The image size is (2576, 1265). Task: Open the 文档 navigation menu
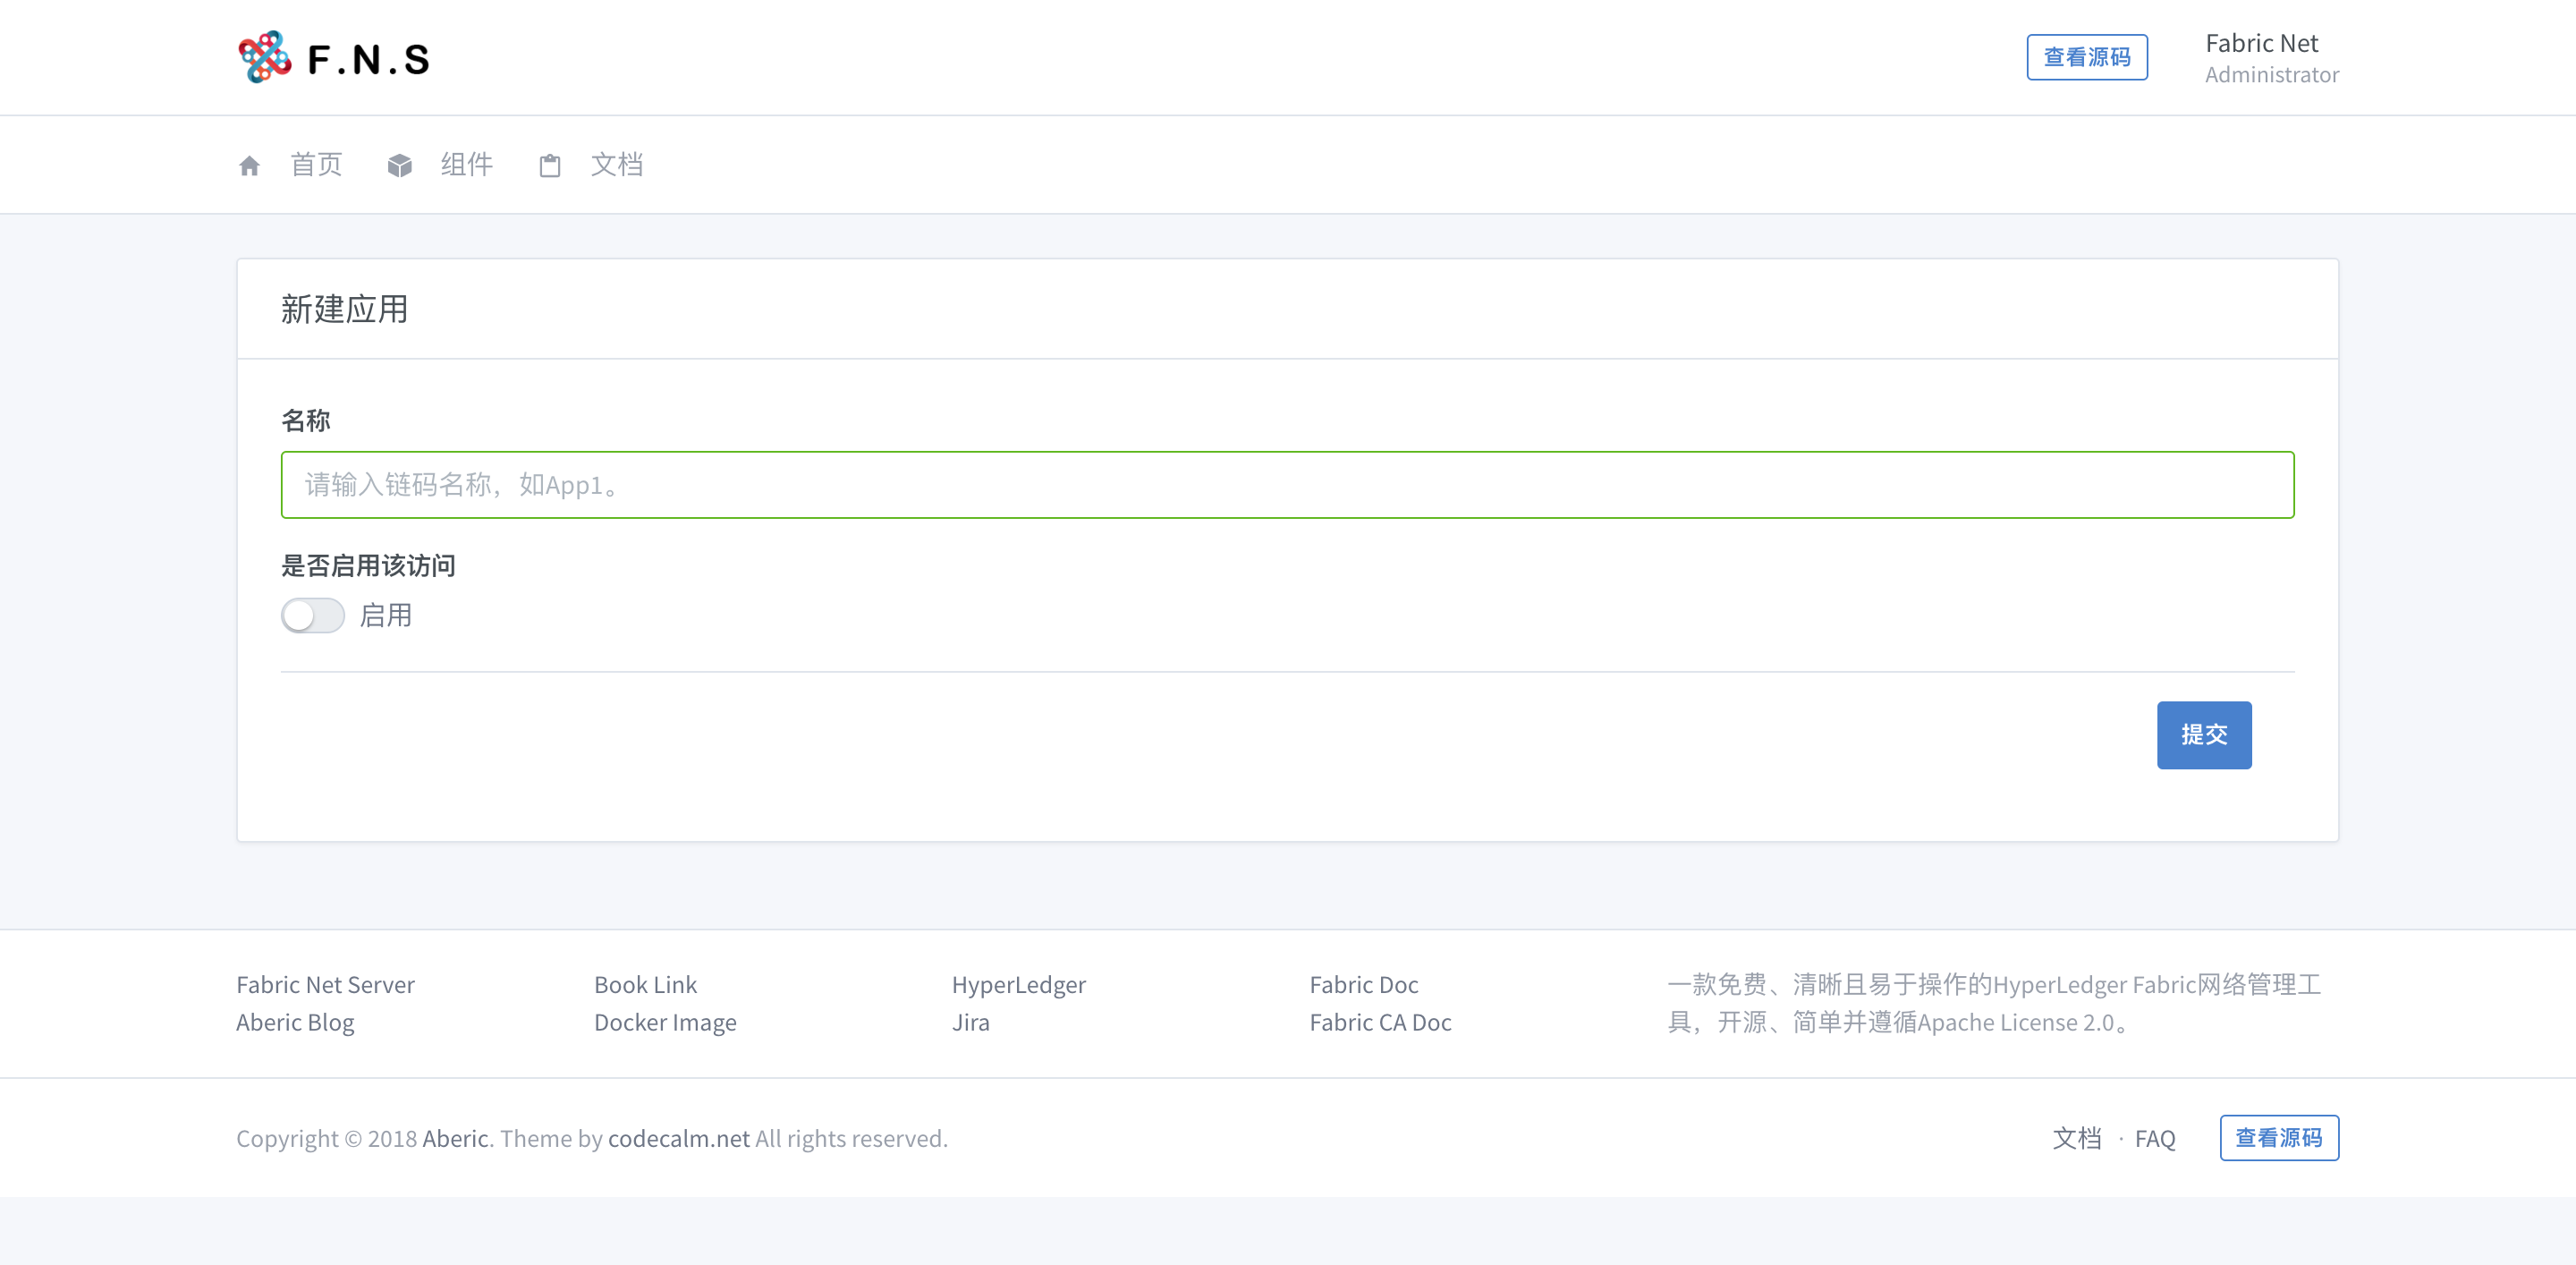tap(616, 165)
